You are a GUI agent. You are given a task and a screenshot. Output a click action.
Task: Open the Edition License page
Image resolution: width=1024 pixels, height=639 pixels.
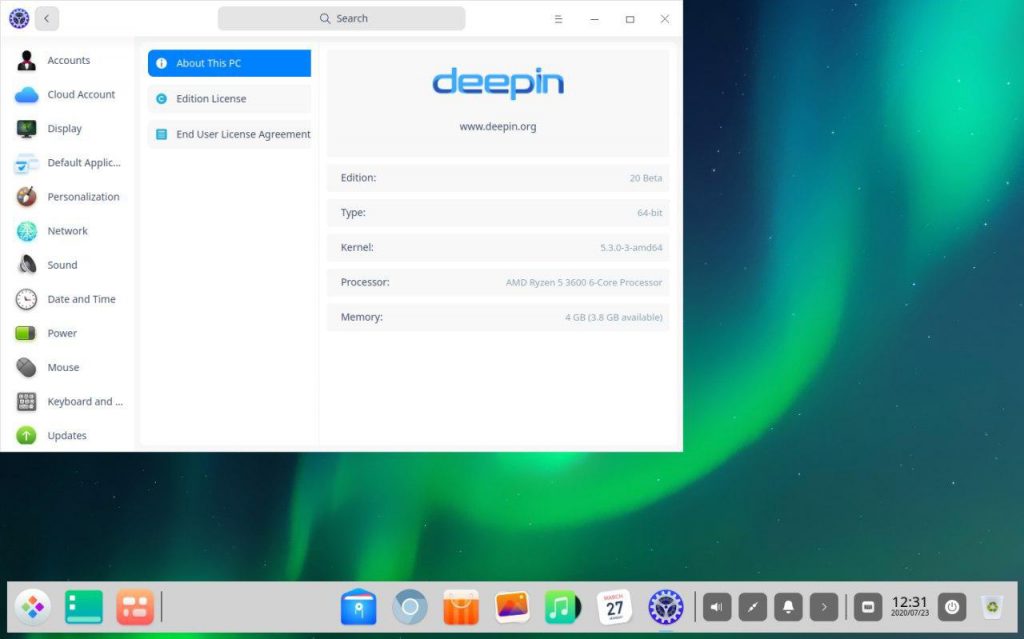[229, 99]
